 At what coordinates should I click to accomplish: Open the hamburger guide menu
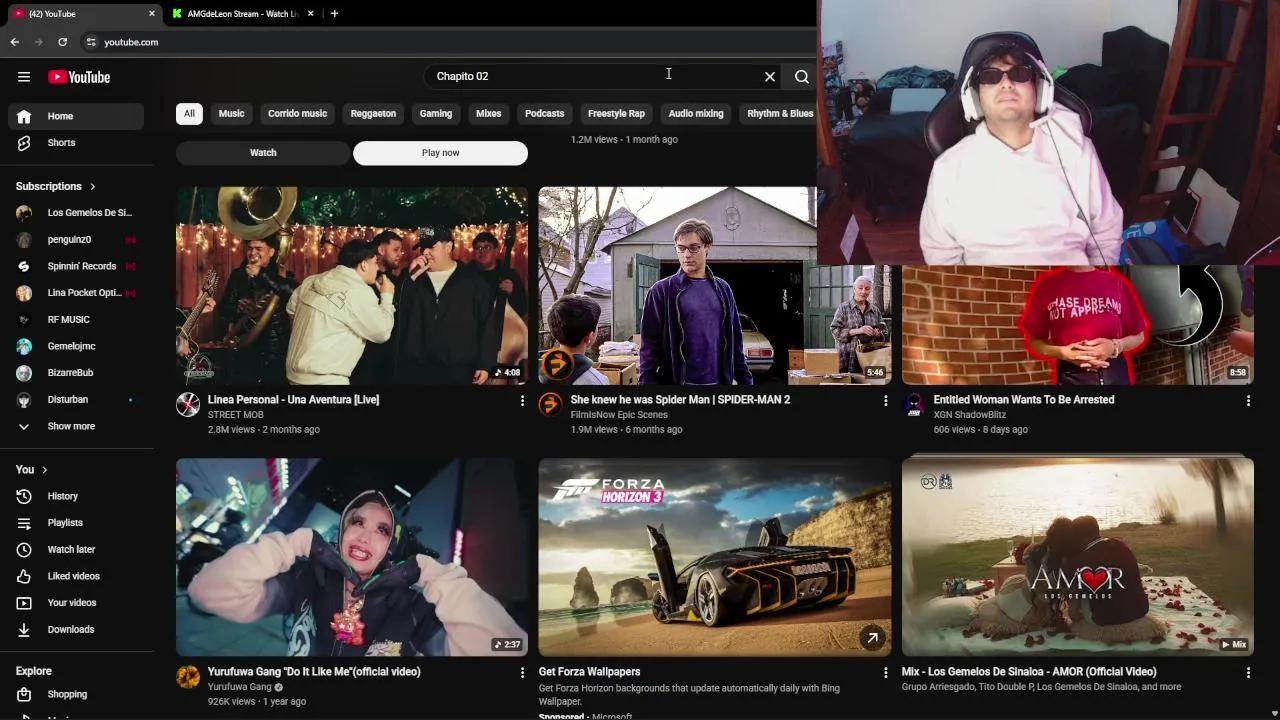(x=24, y=77)
